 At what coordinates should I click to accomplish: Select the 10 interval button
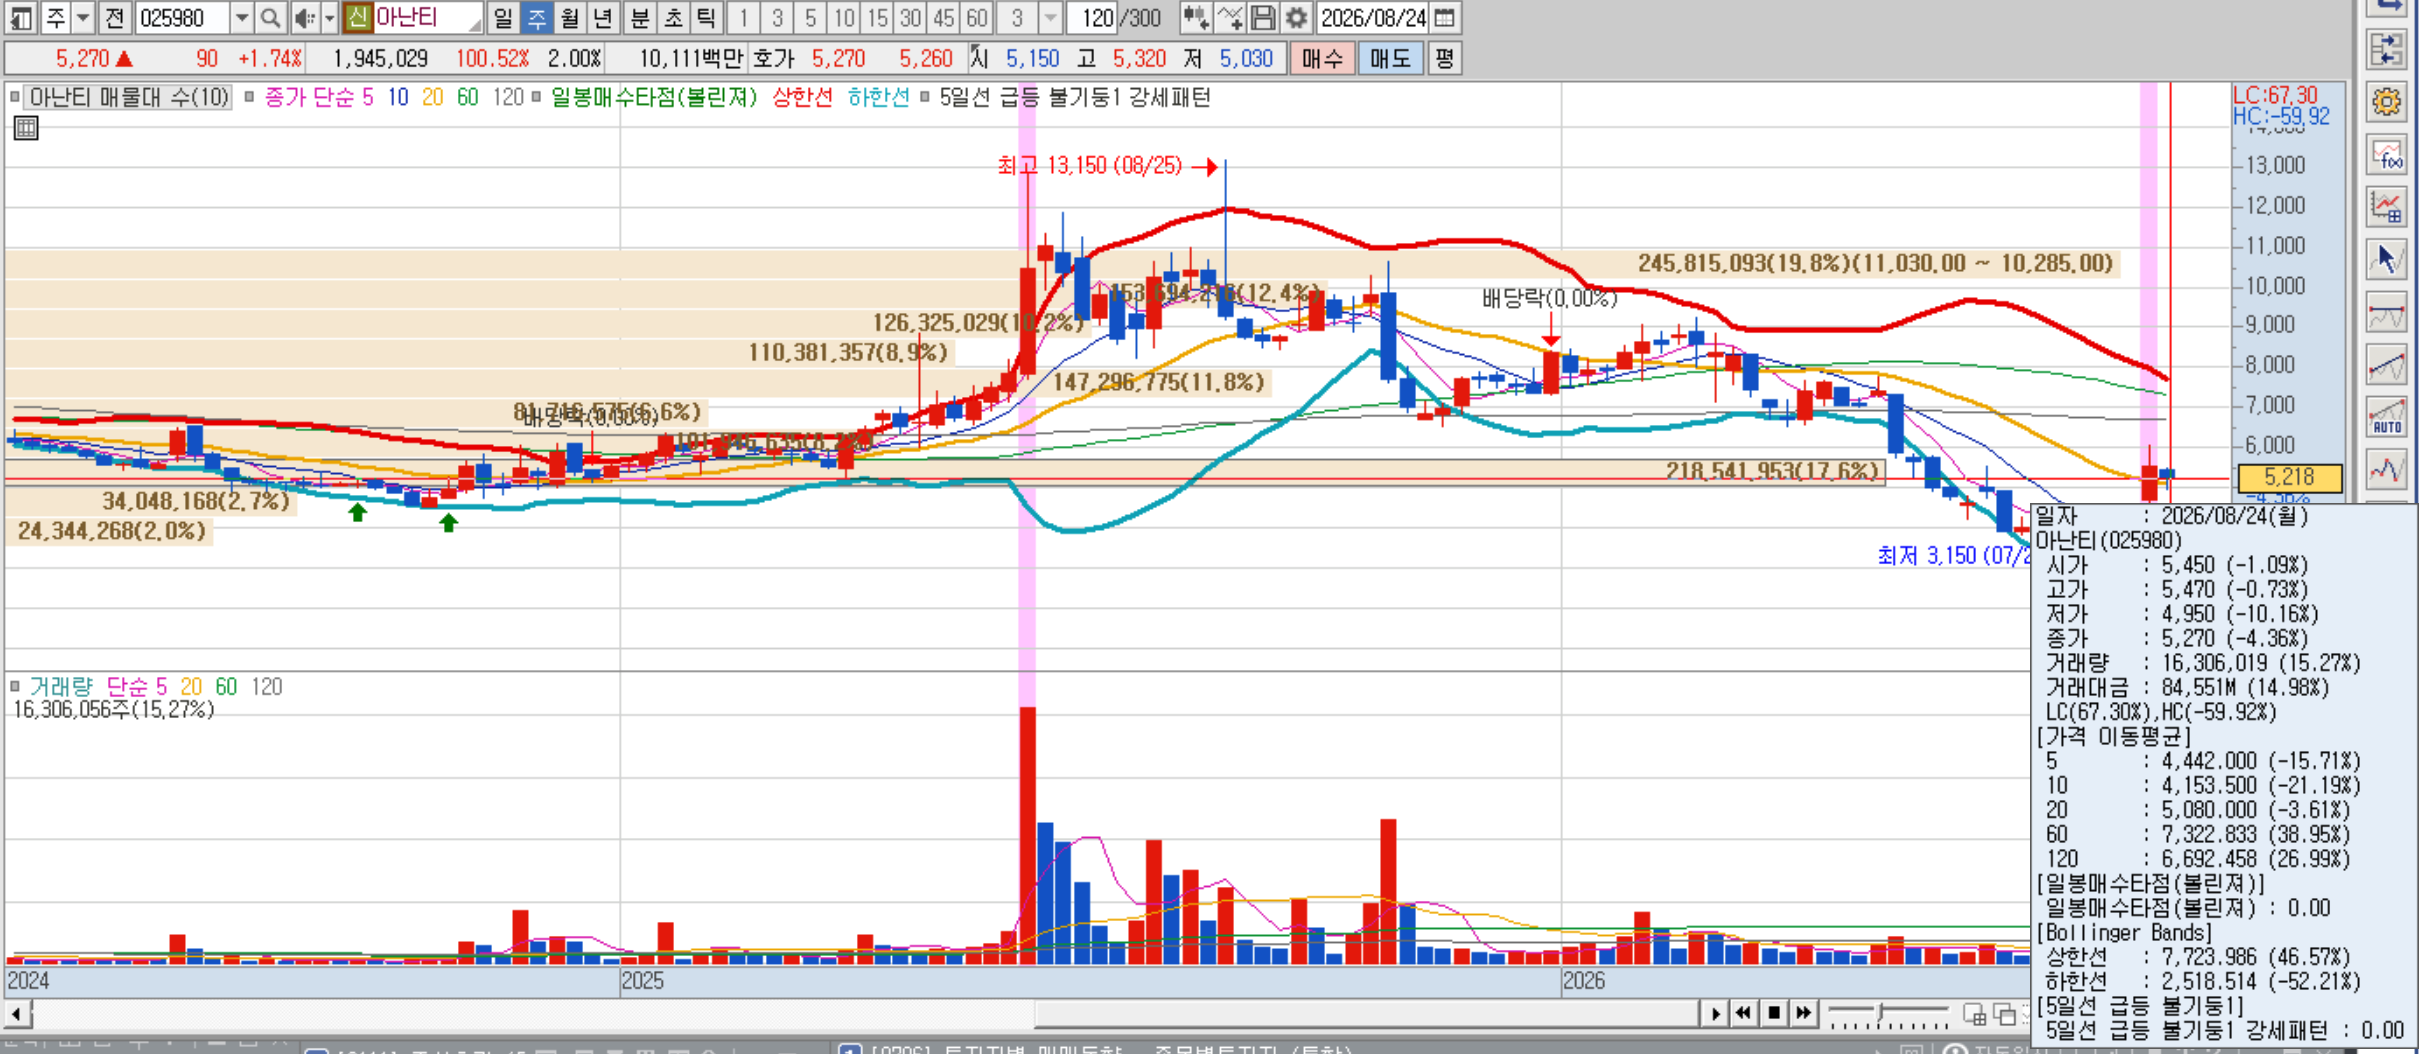pyautogui.click(x=844, y=18)
